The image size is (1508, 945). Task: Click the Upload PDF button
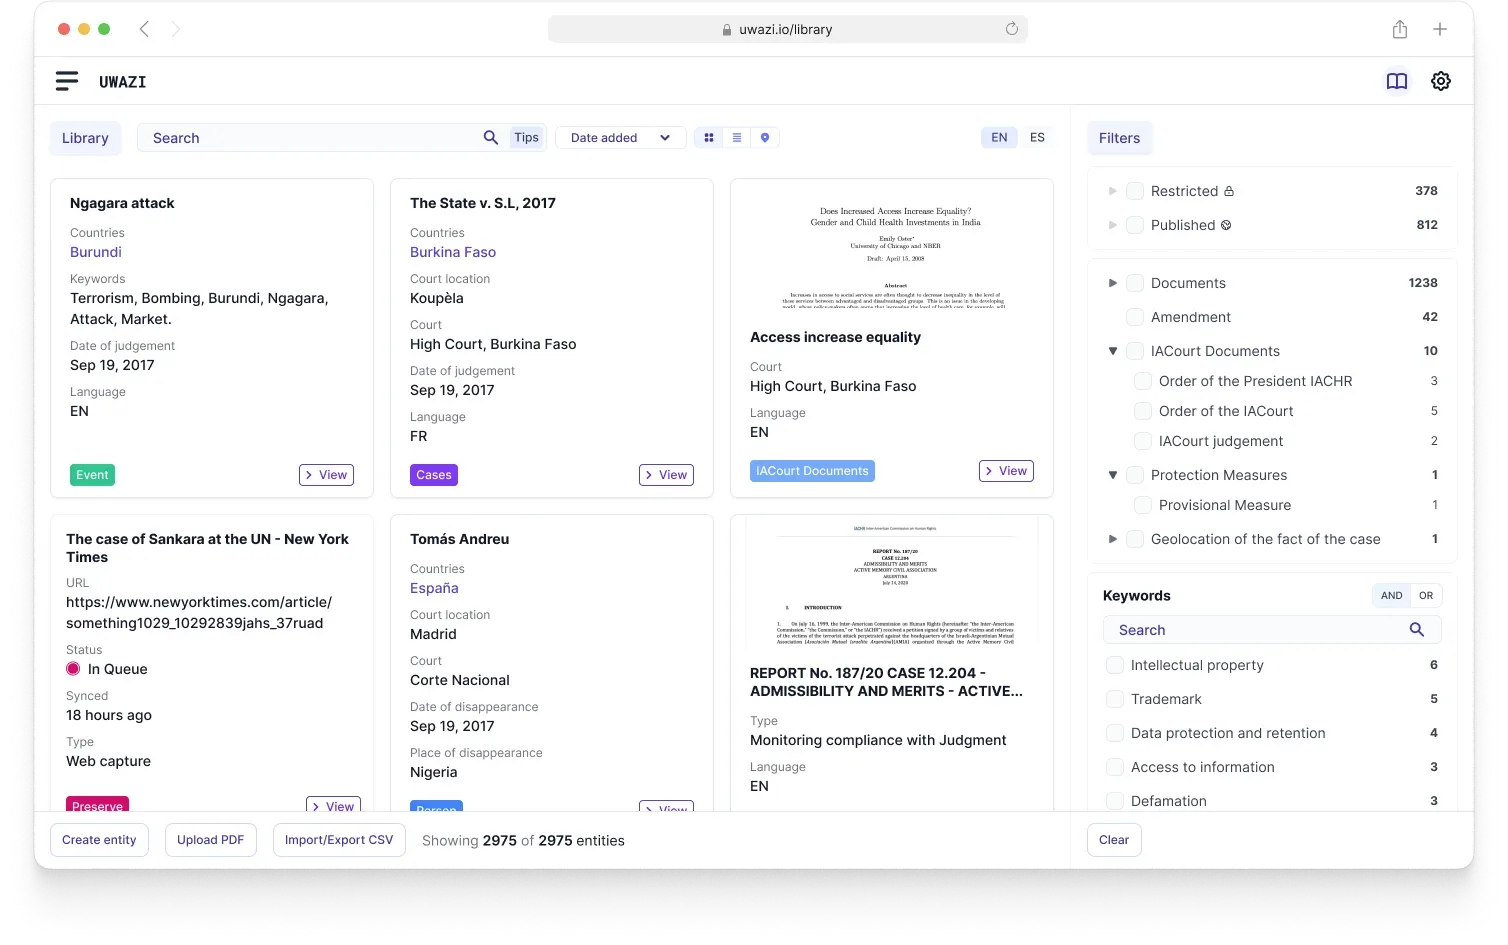click(210, 840)
